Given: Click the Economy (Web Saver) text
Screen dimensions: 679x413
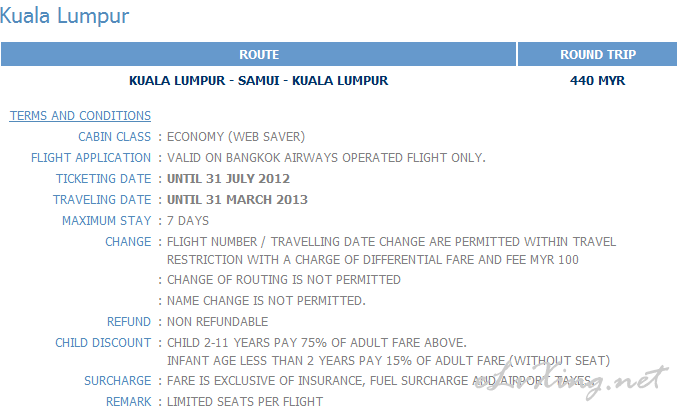Looking at the screenshot, I should (x=236, y=137).
